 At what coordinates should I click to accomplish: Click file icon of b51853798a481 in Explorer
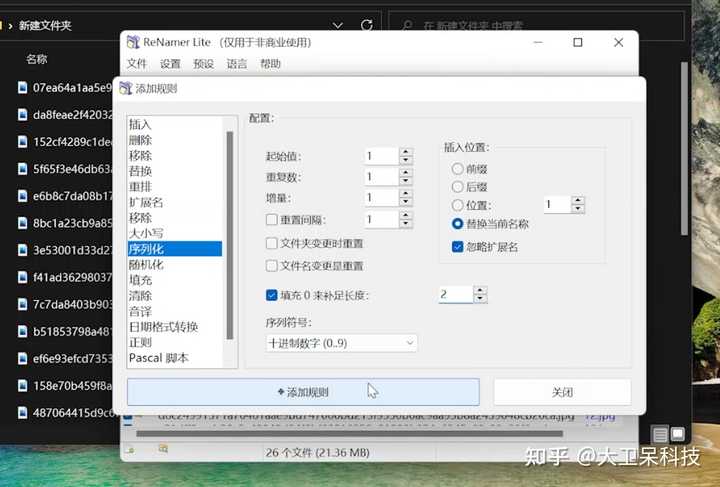point(22,331)
